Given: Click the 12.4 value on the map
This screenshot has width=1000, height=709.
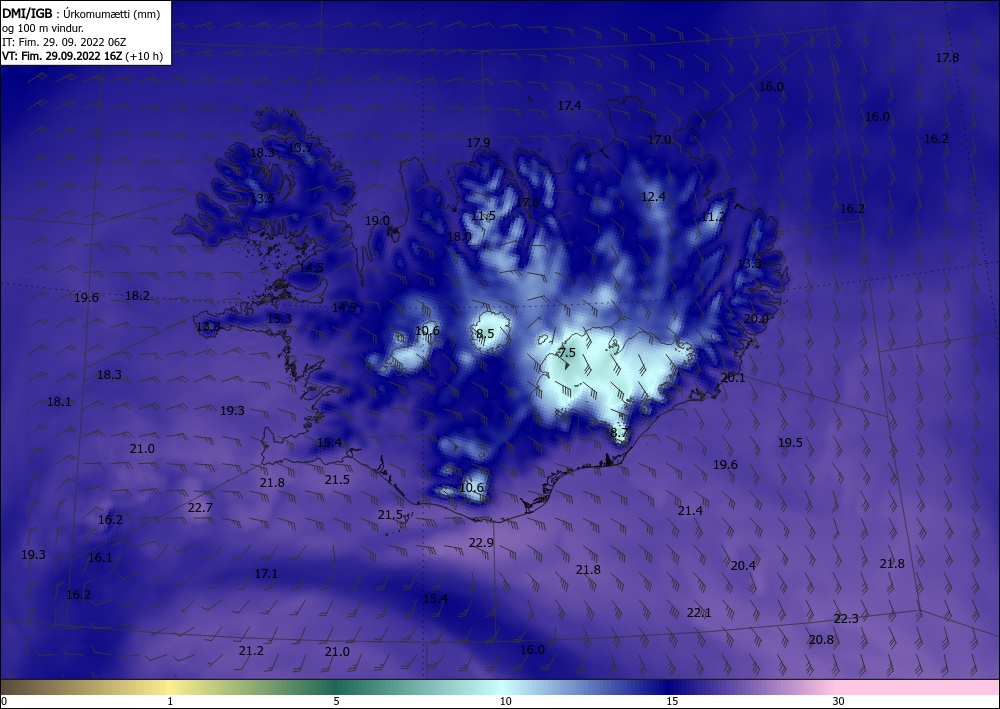Looking at the screenshot, I should coord(653,197).
